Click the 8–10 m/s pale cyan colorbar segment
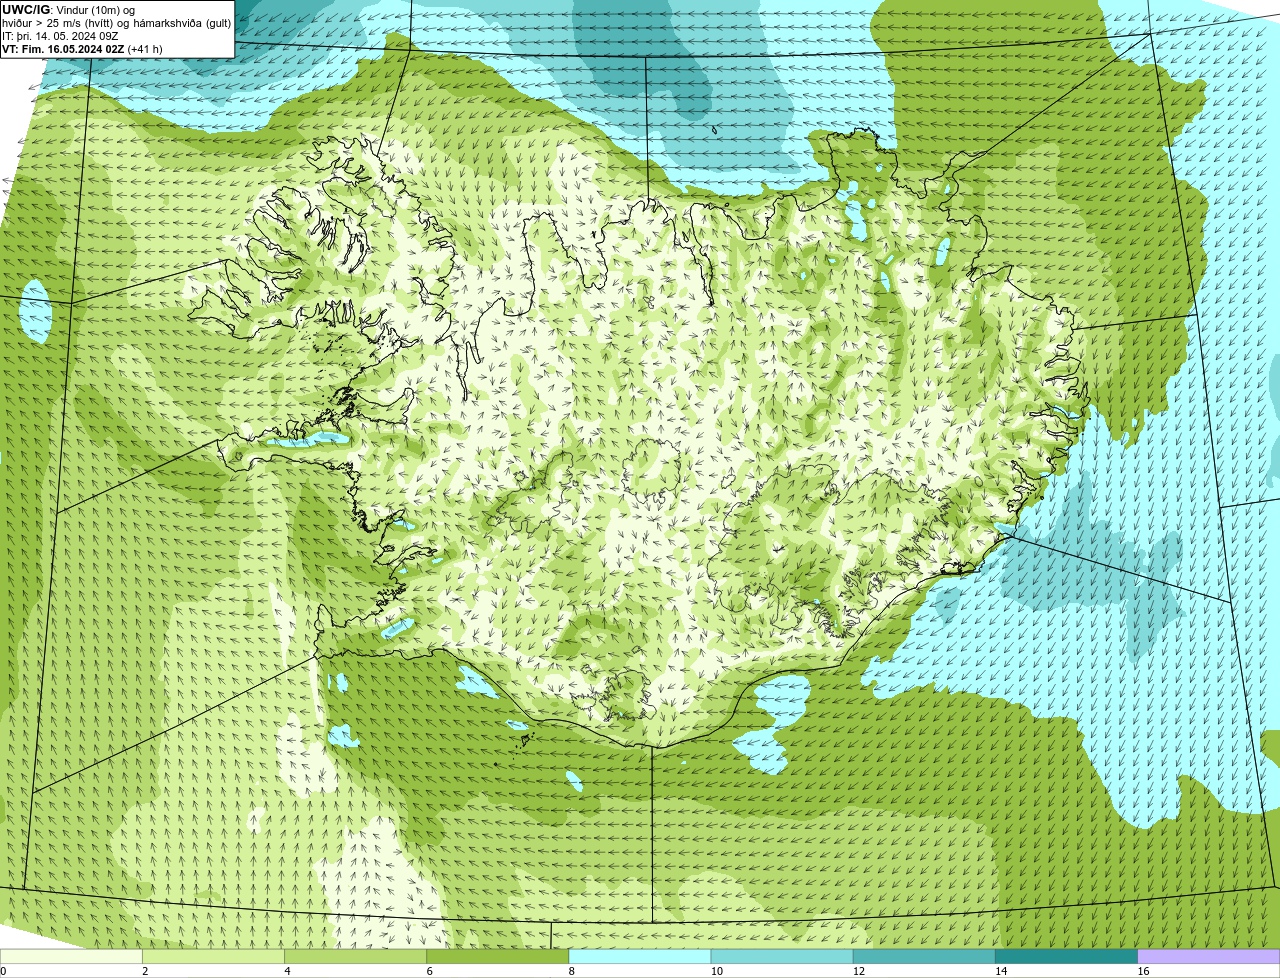1280x978 pixels. (x=640, y=956)
